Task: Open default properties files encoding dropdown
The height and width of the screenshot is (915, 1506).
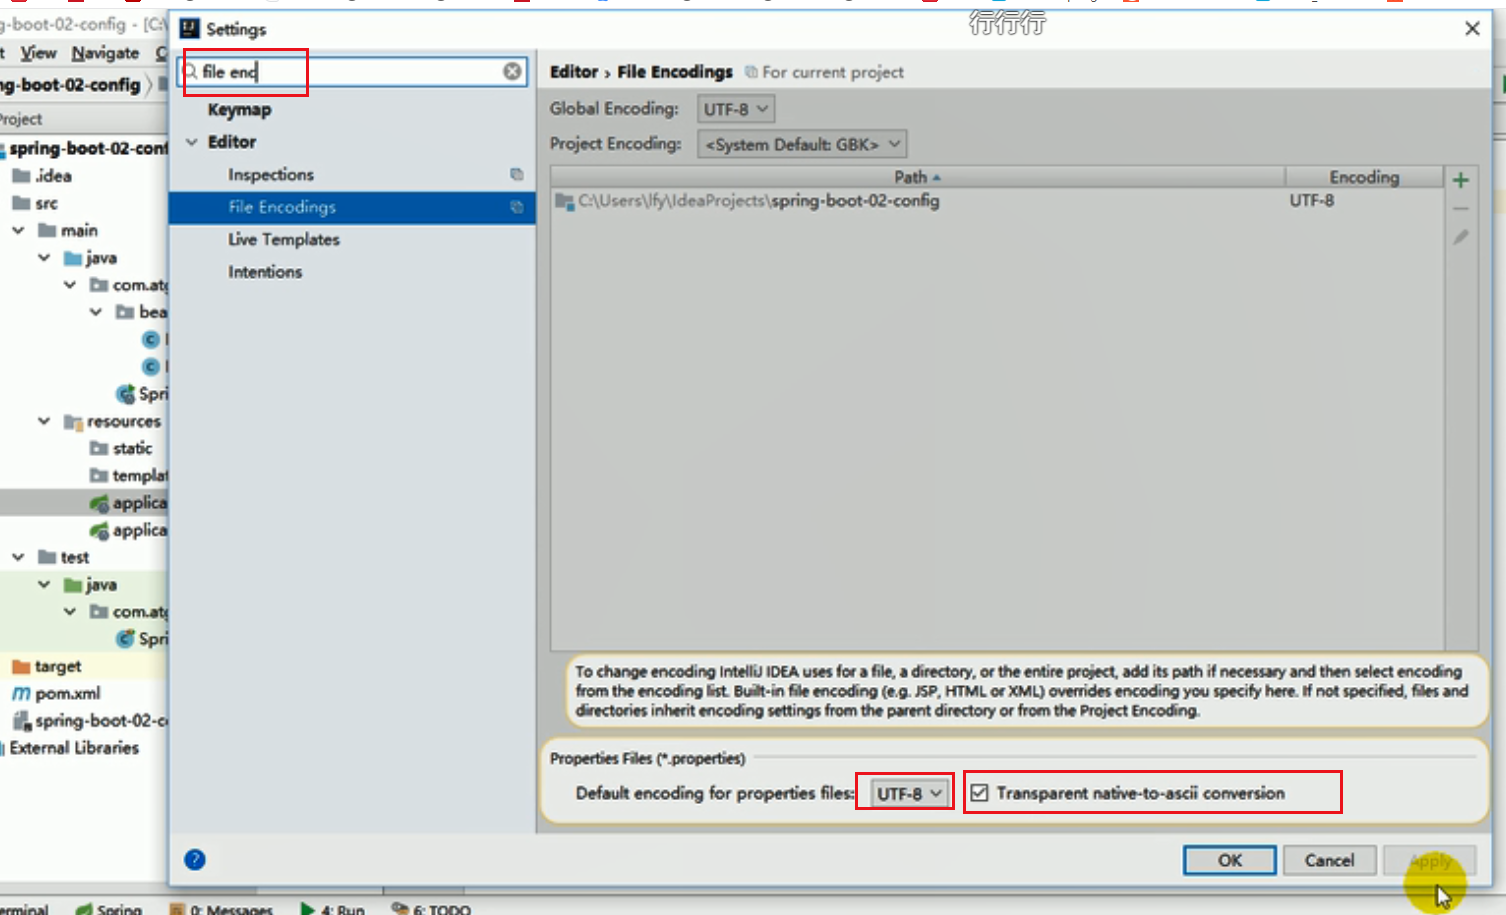Action: pyautogui.click(x=909, y=793)
